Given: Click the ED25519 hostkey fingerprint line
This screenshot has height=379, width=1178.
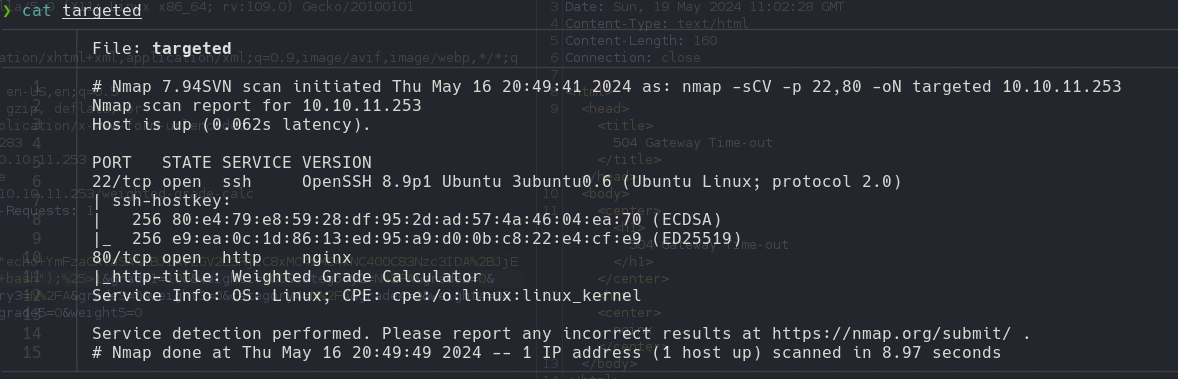Looking at the screenshot, I should pyautogui.click(x=417, y=238).
